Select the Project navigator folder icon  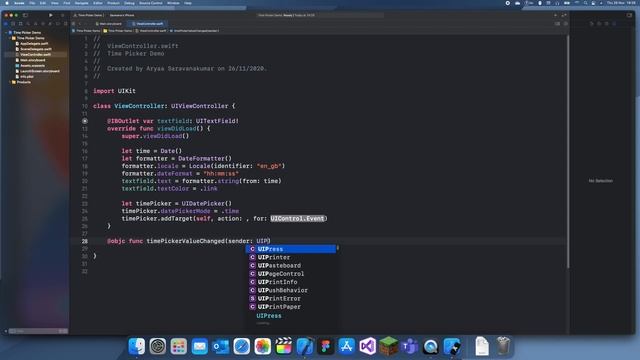pyautogui.click(x=6, y=24)
